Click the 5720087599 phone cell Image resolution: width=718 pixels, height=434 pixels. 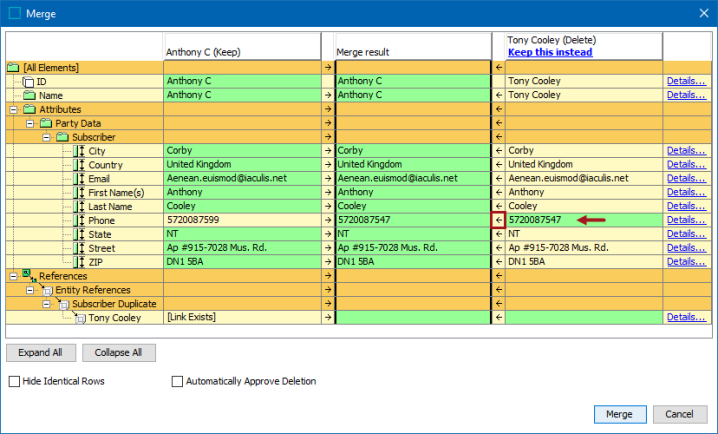[x=242, y=220]
